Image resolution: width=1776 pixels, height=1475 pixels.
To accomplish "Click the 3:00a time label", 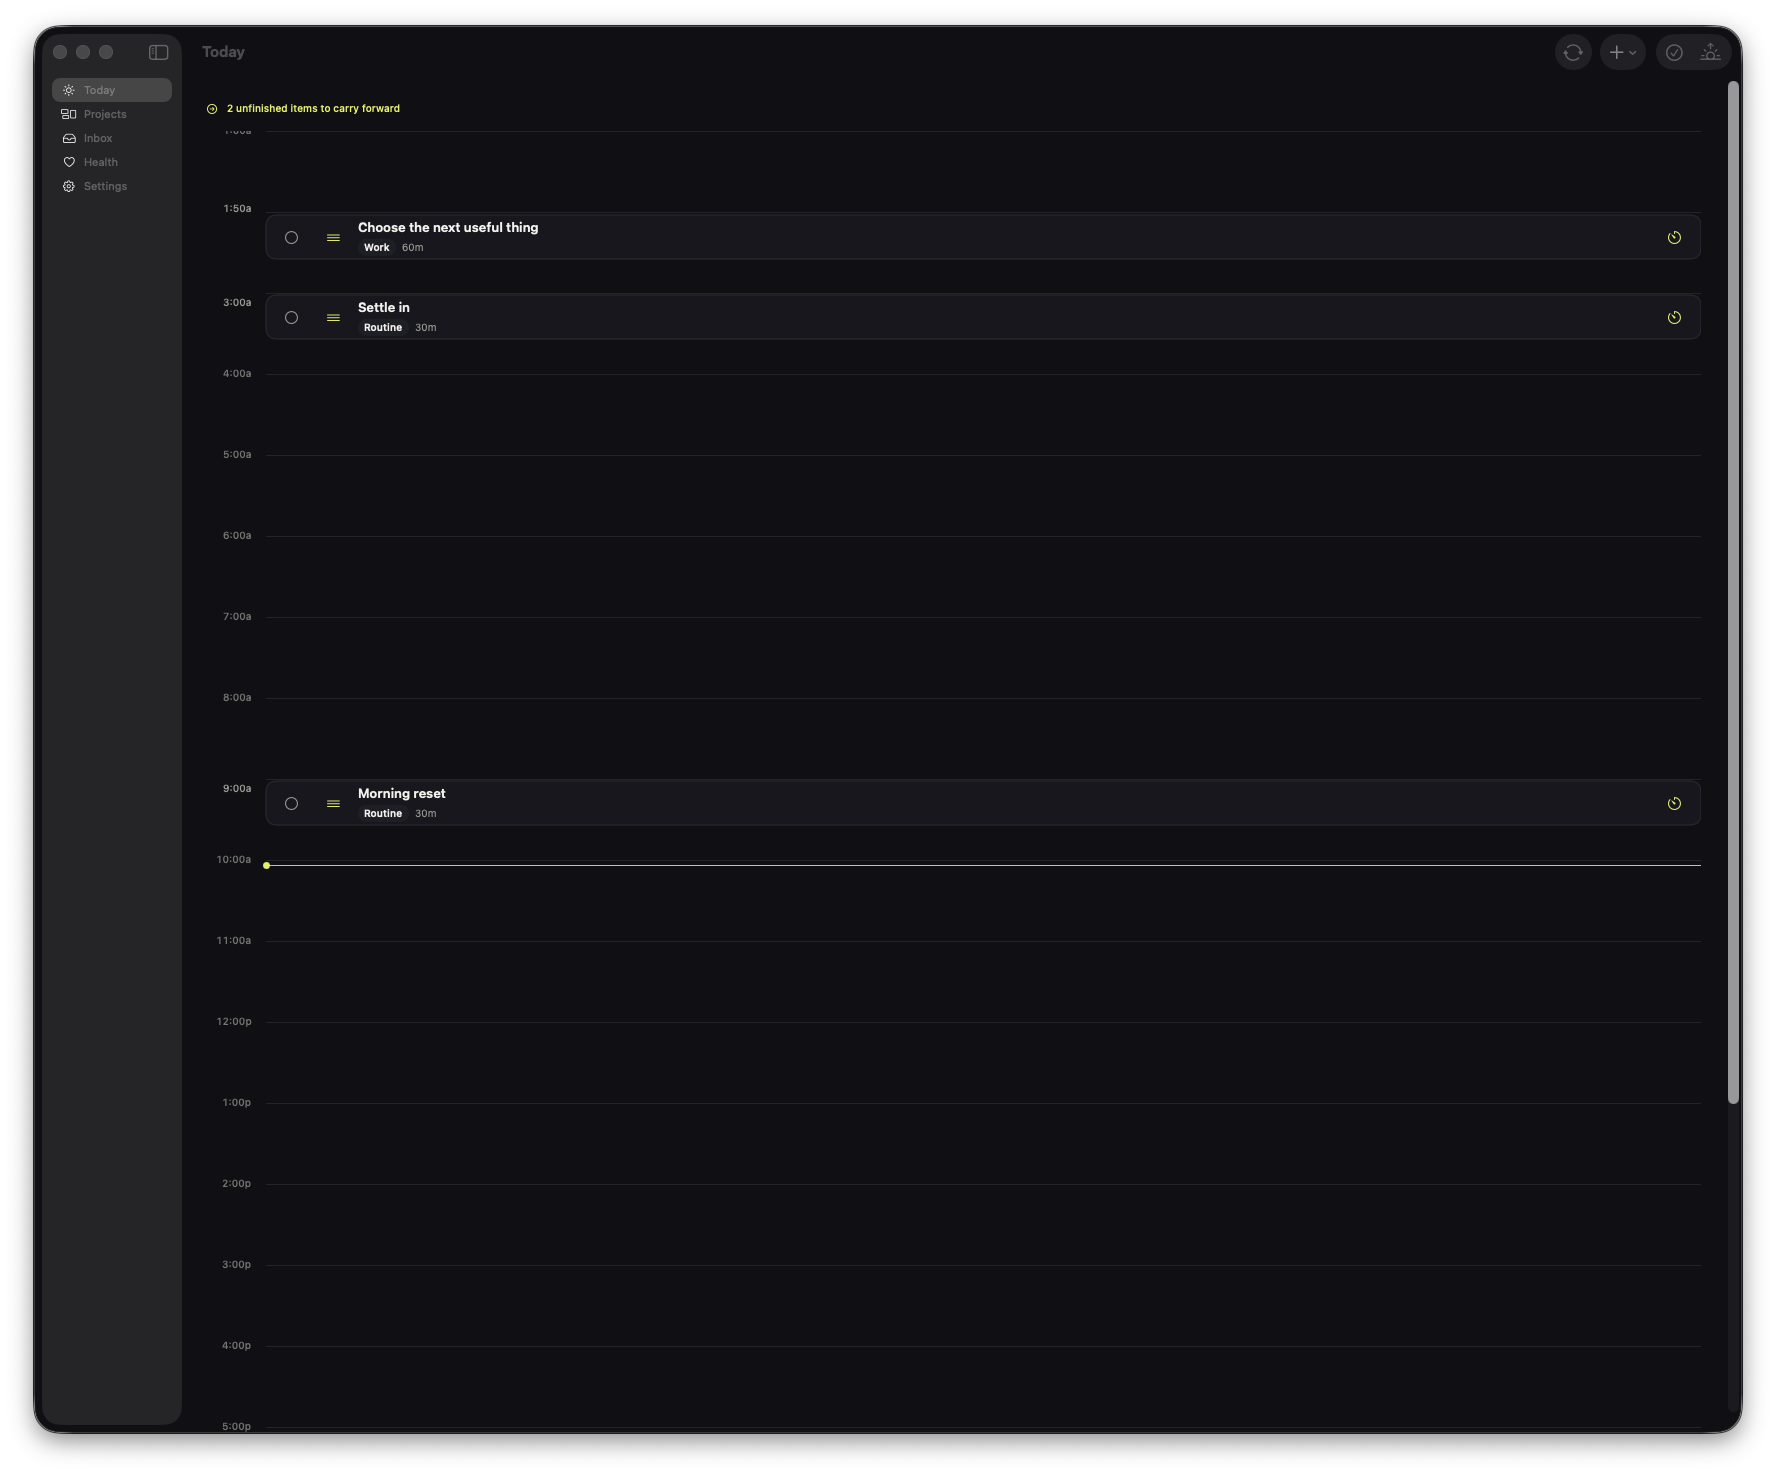I will click(x=237, y=303).
